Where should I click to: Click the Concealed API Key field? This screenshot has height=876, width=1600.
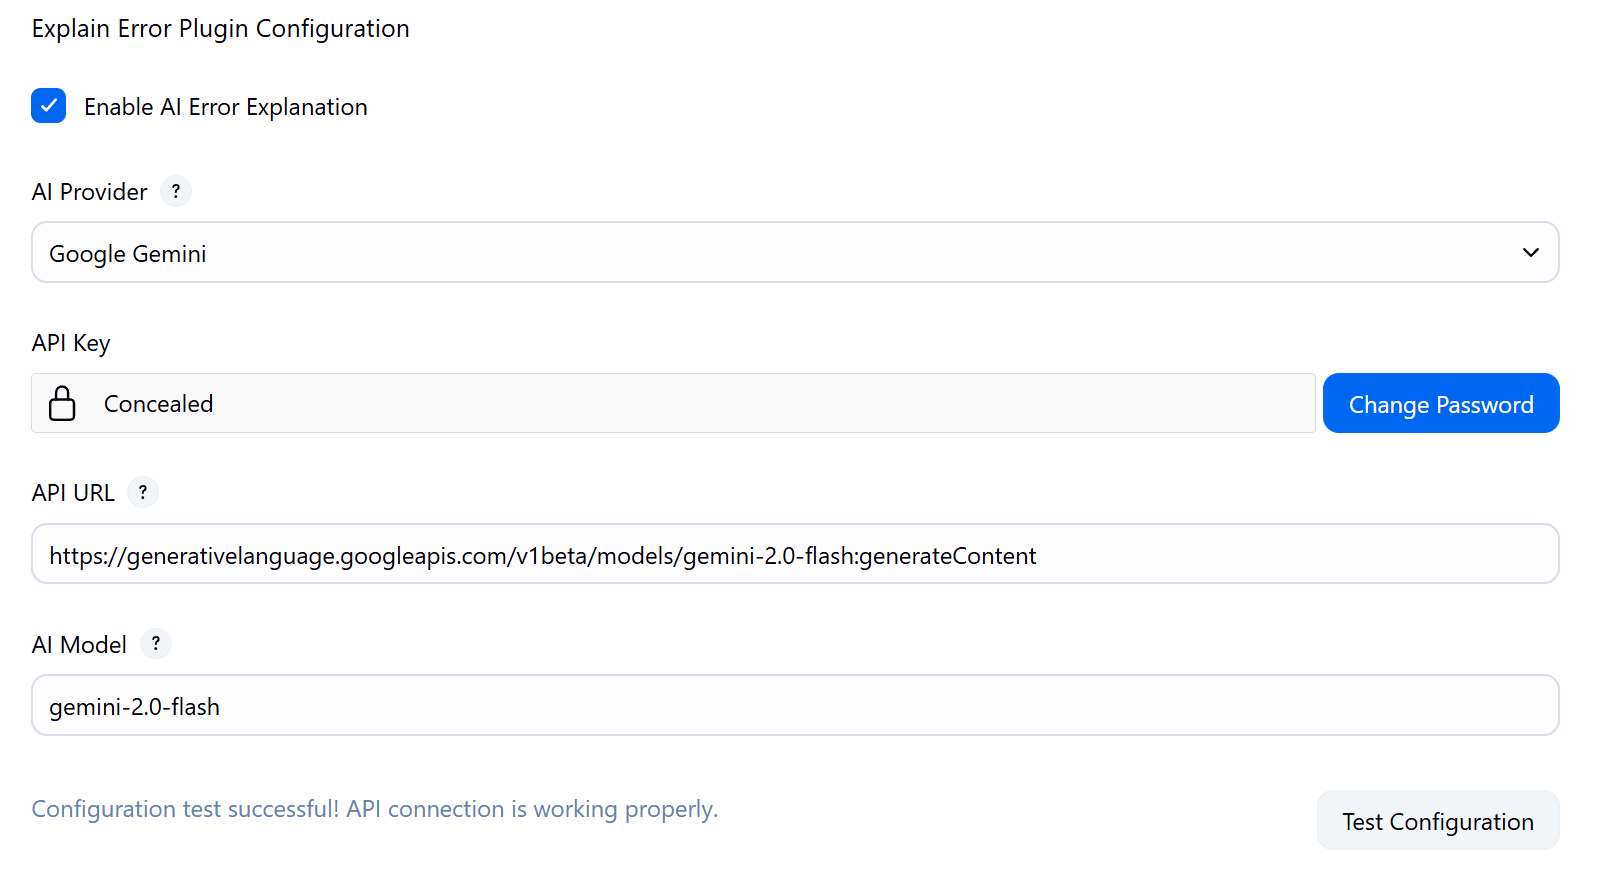(700, 403)
